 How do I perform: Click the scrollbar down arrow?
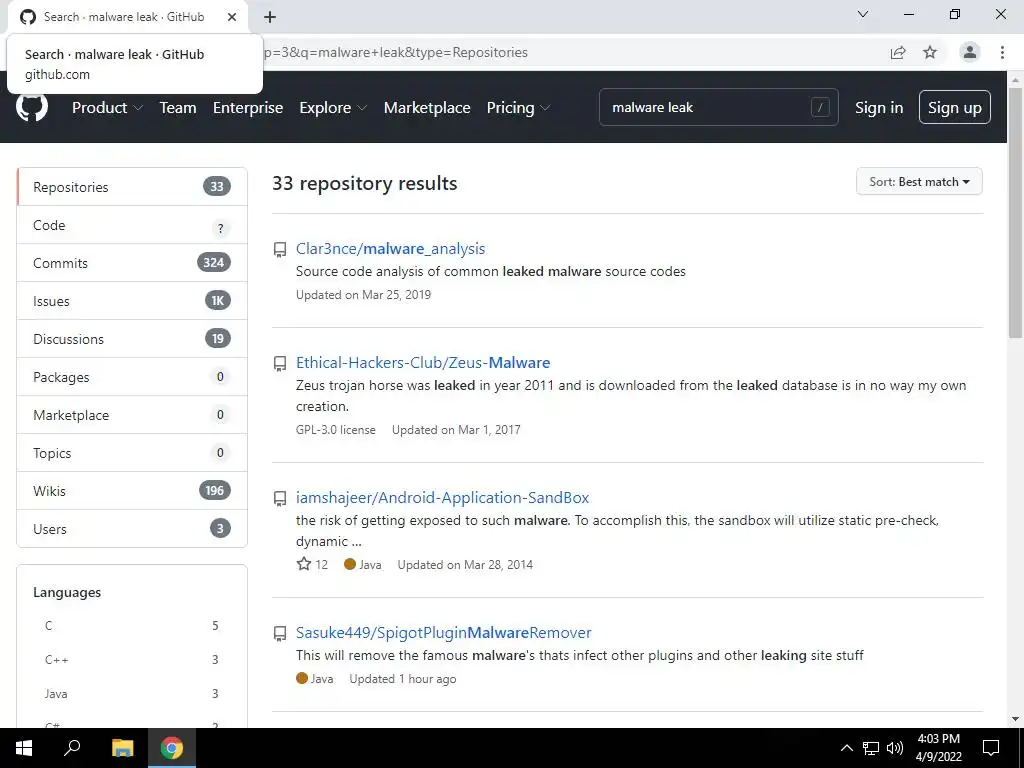1016,719
